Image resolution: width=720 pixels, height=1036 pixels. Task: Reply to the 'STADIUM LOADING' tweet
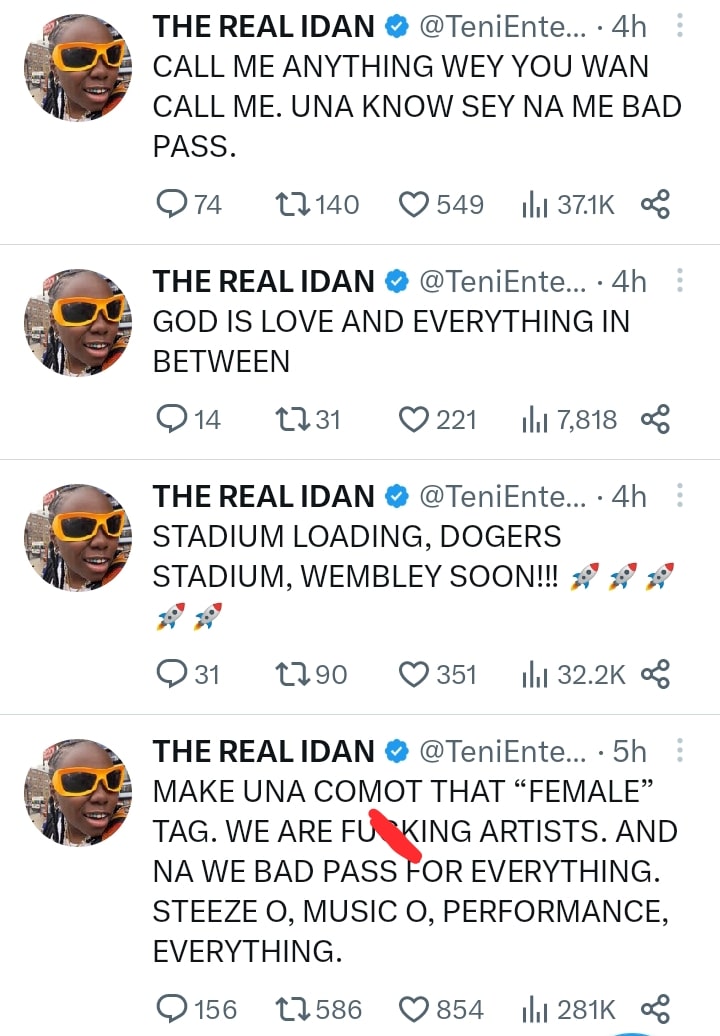173,675
